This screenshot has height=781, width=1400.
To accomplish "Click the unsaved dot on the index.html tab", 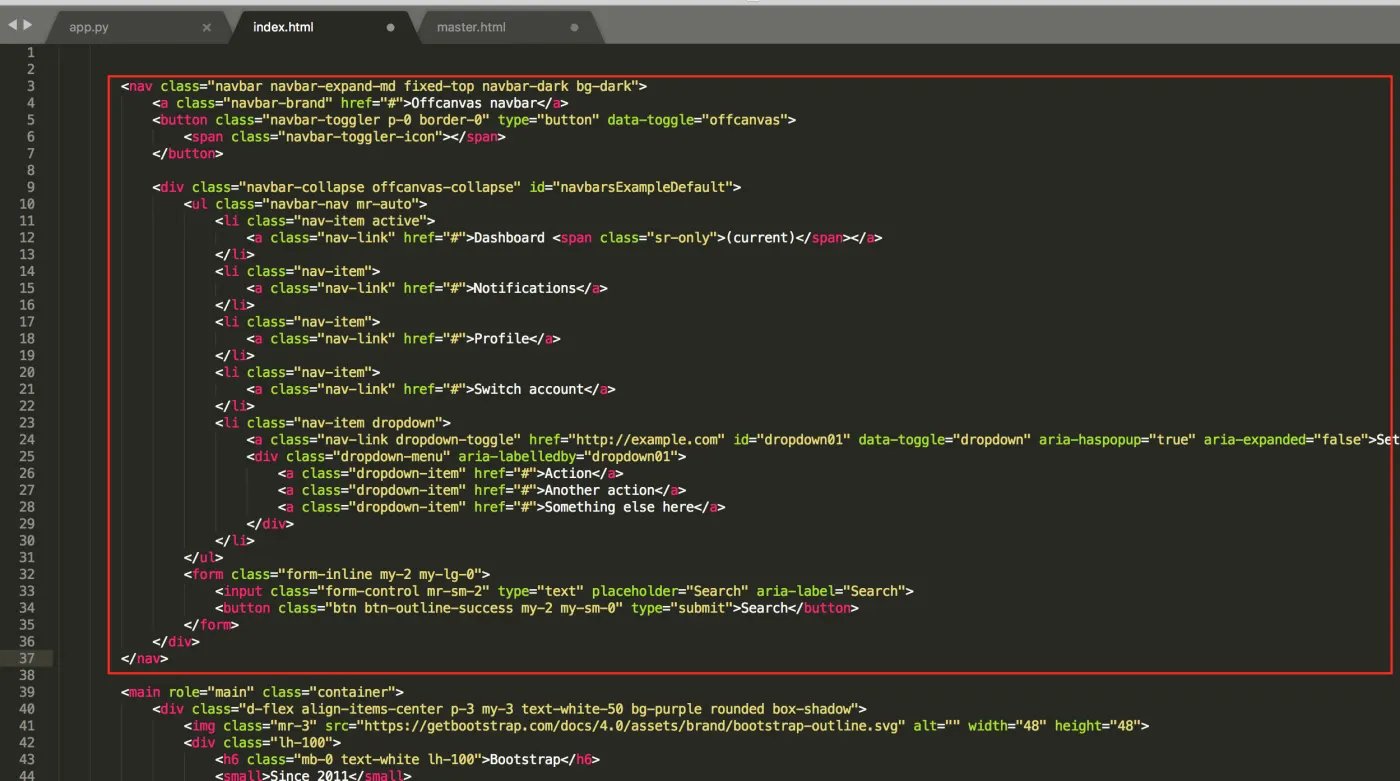I will [391, 28].
